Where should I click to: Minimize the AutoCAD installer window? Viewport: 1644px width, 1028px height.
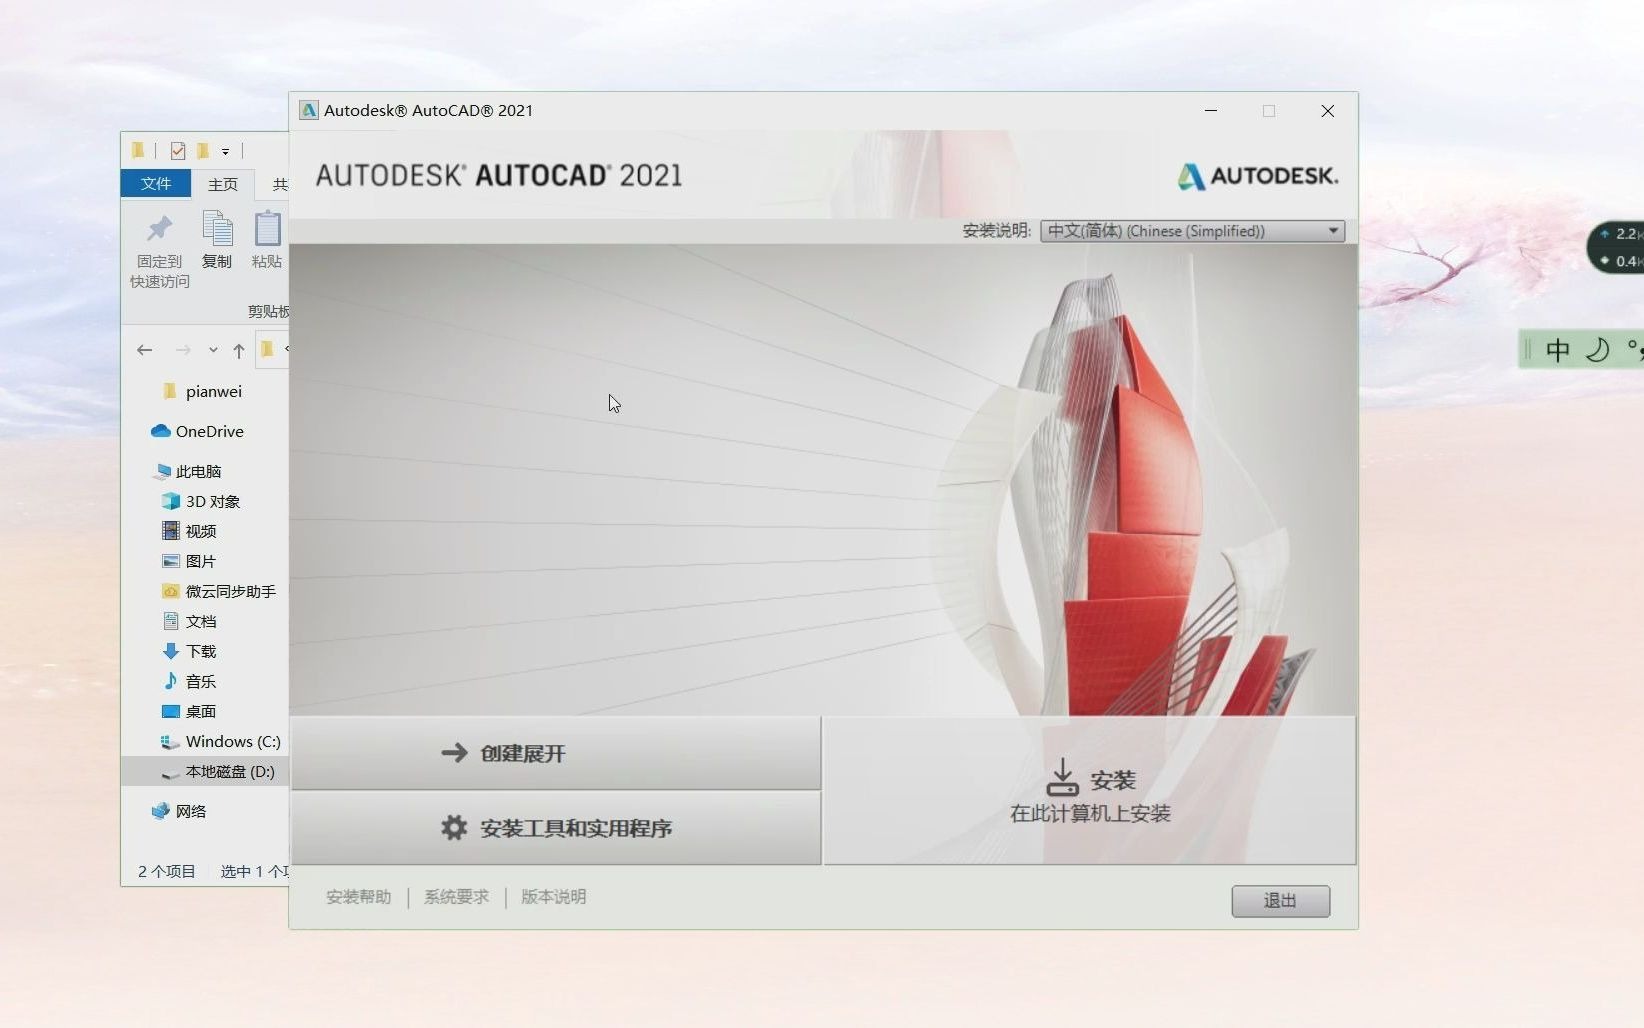pos(1211,110)
